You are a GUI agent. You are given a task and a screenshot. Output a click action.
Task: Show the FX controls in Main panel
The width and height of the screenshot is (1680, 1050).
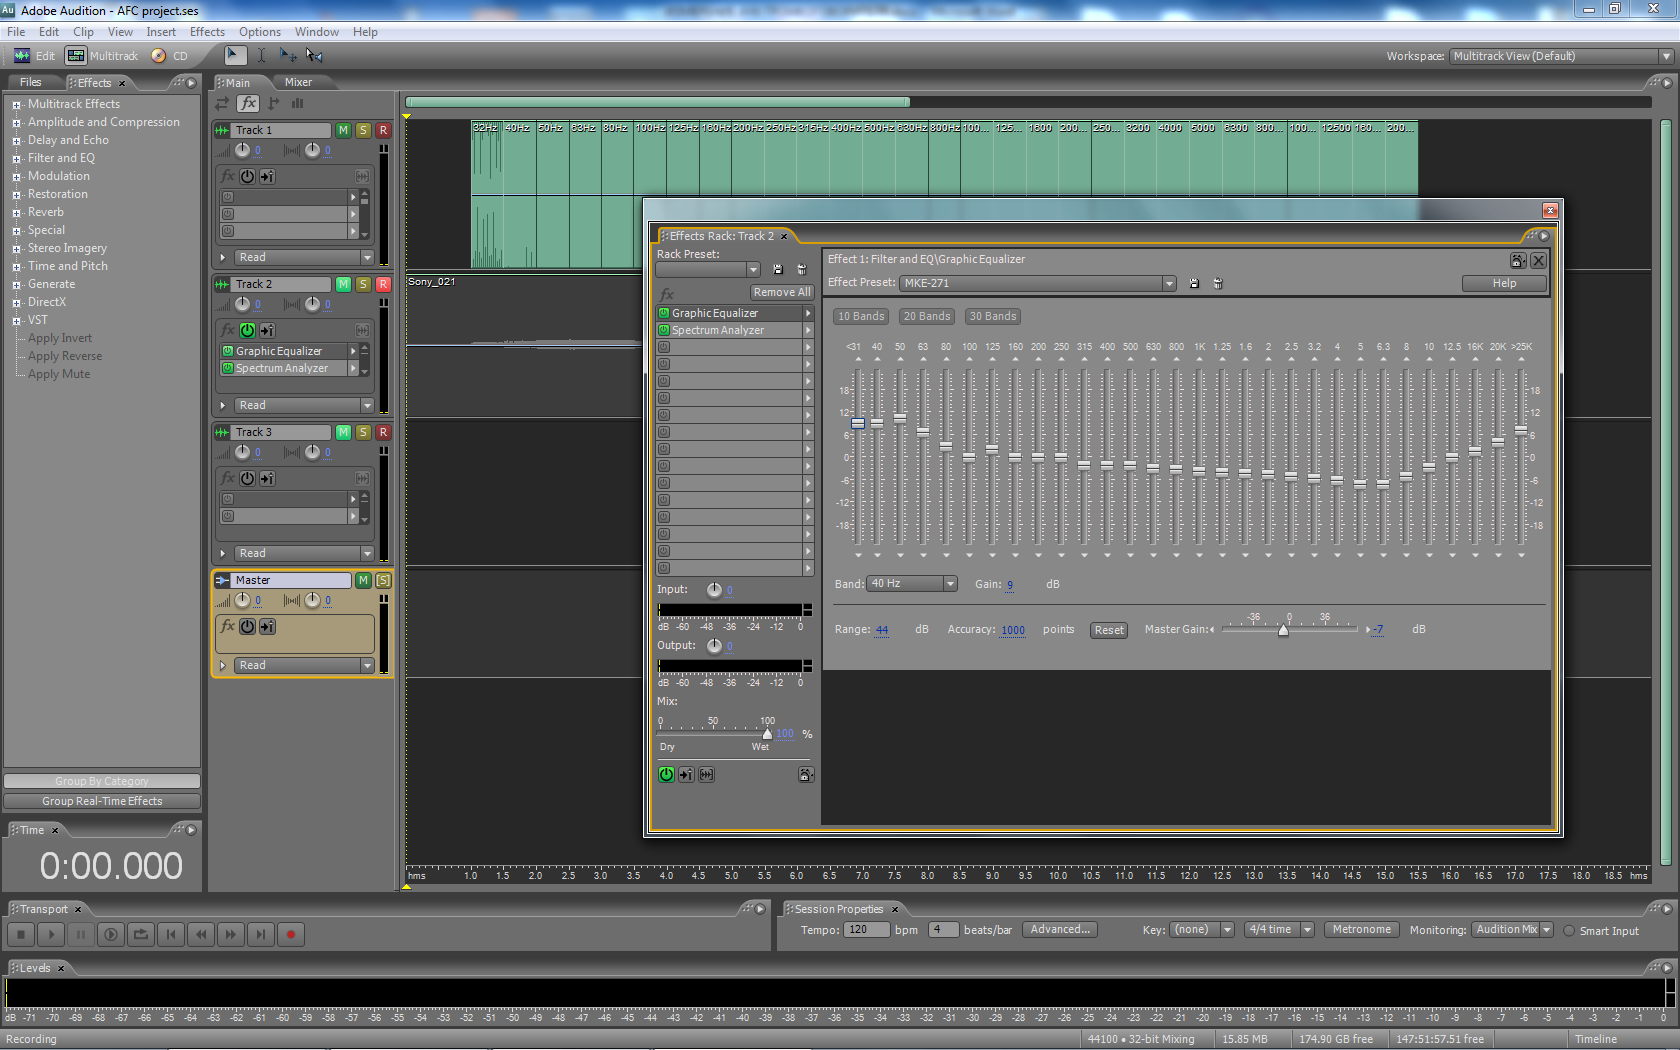coord(248,103)
